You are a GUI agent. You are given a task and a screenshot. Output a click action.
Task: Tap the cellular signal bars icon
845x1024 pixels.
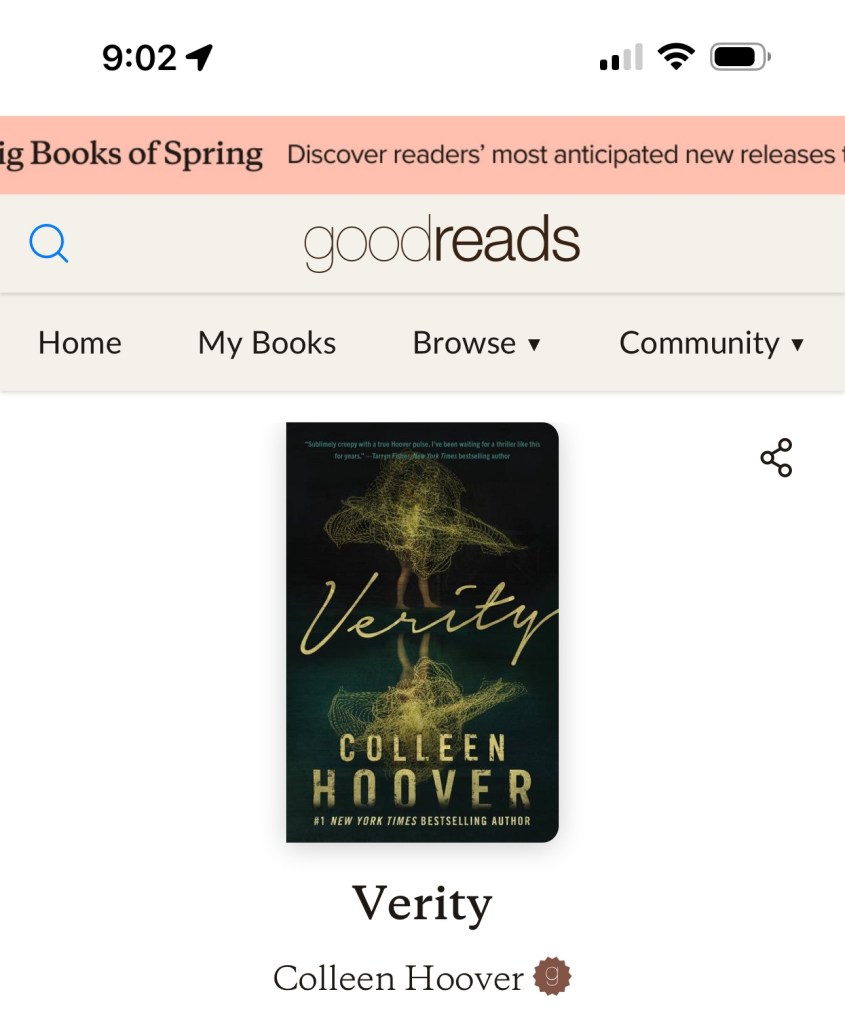pos(622,57)
